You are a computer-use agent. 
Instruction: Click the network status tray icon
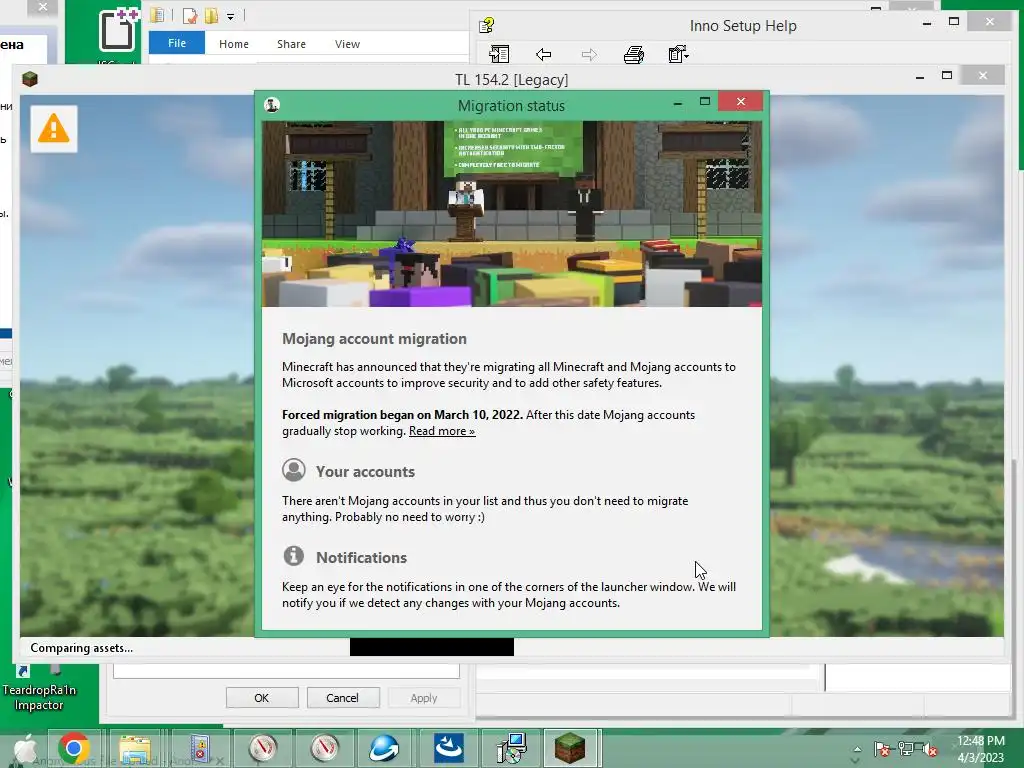tap(906, 750)
